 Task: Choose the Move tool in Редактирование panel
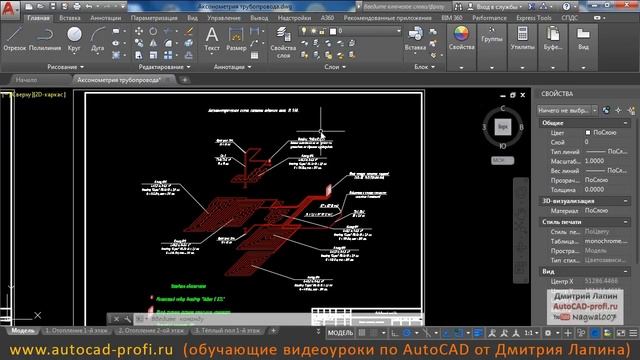[139, 31]
